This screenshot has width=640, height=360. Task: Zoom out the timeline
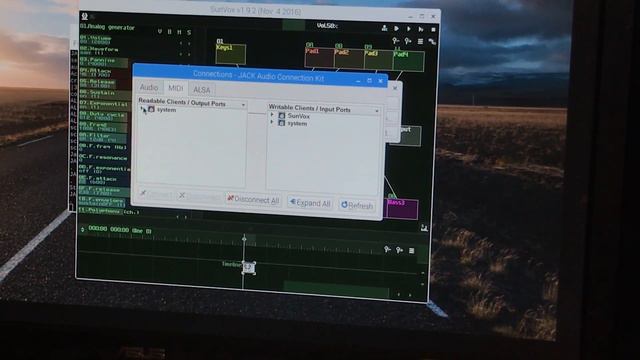pos(387,249)
